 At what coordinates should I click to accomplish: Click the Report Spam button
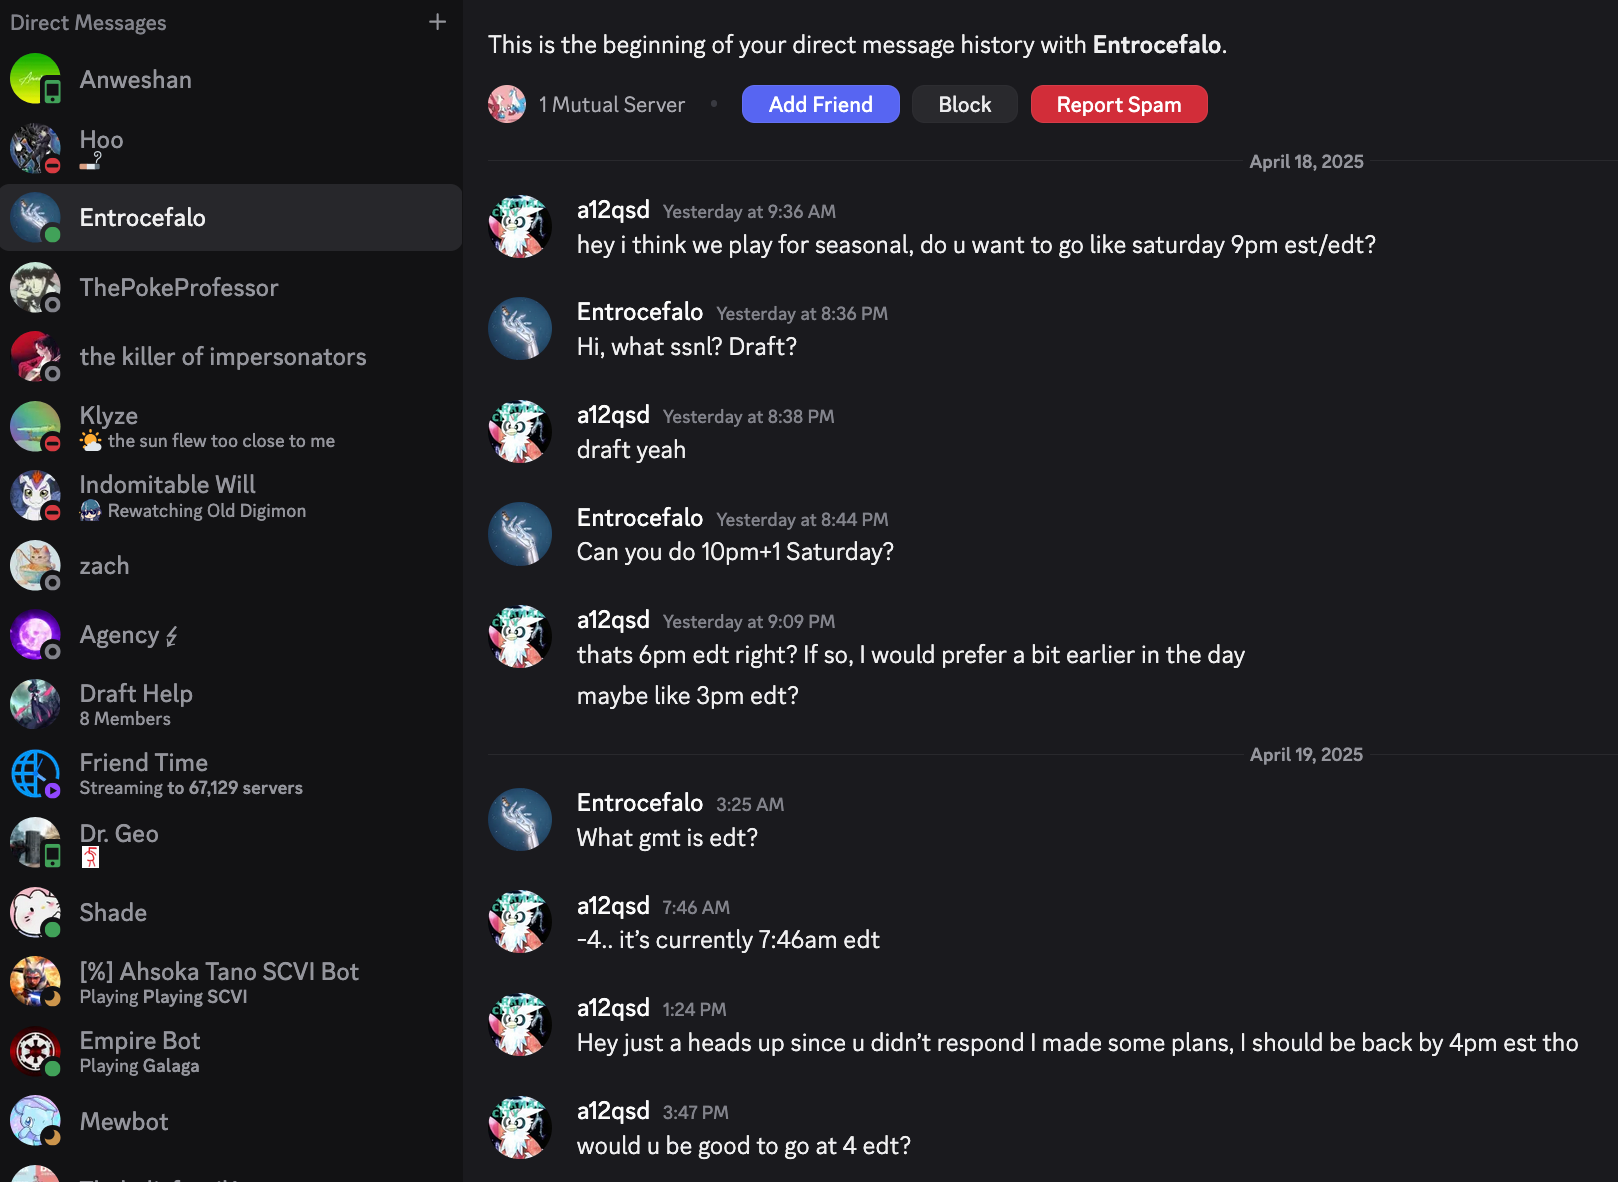1118,104
